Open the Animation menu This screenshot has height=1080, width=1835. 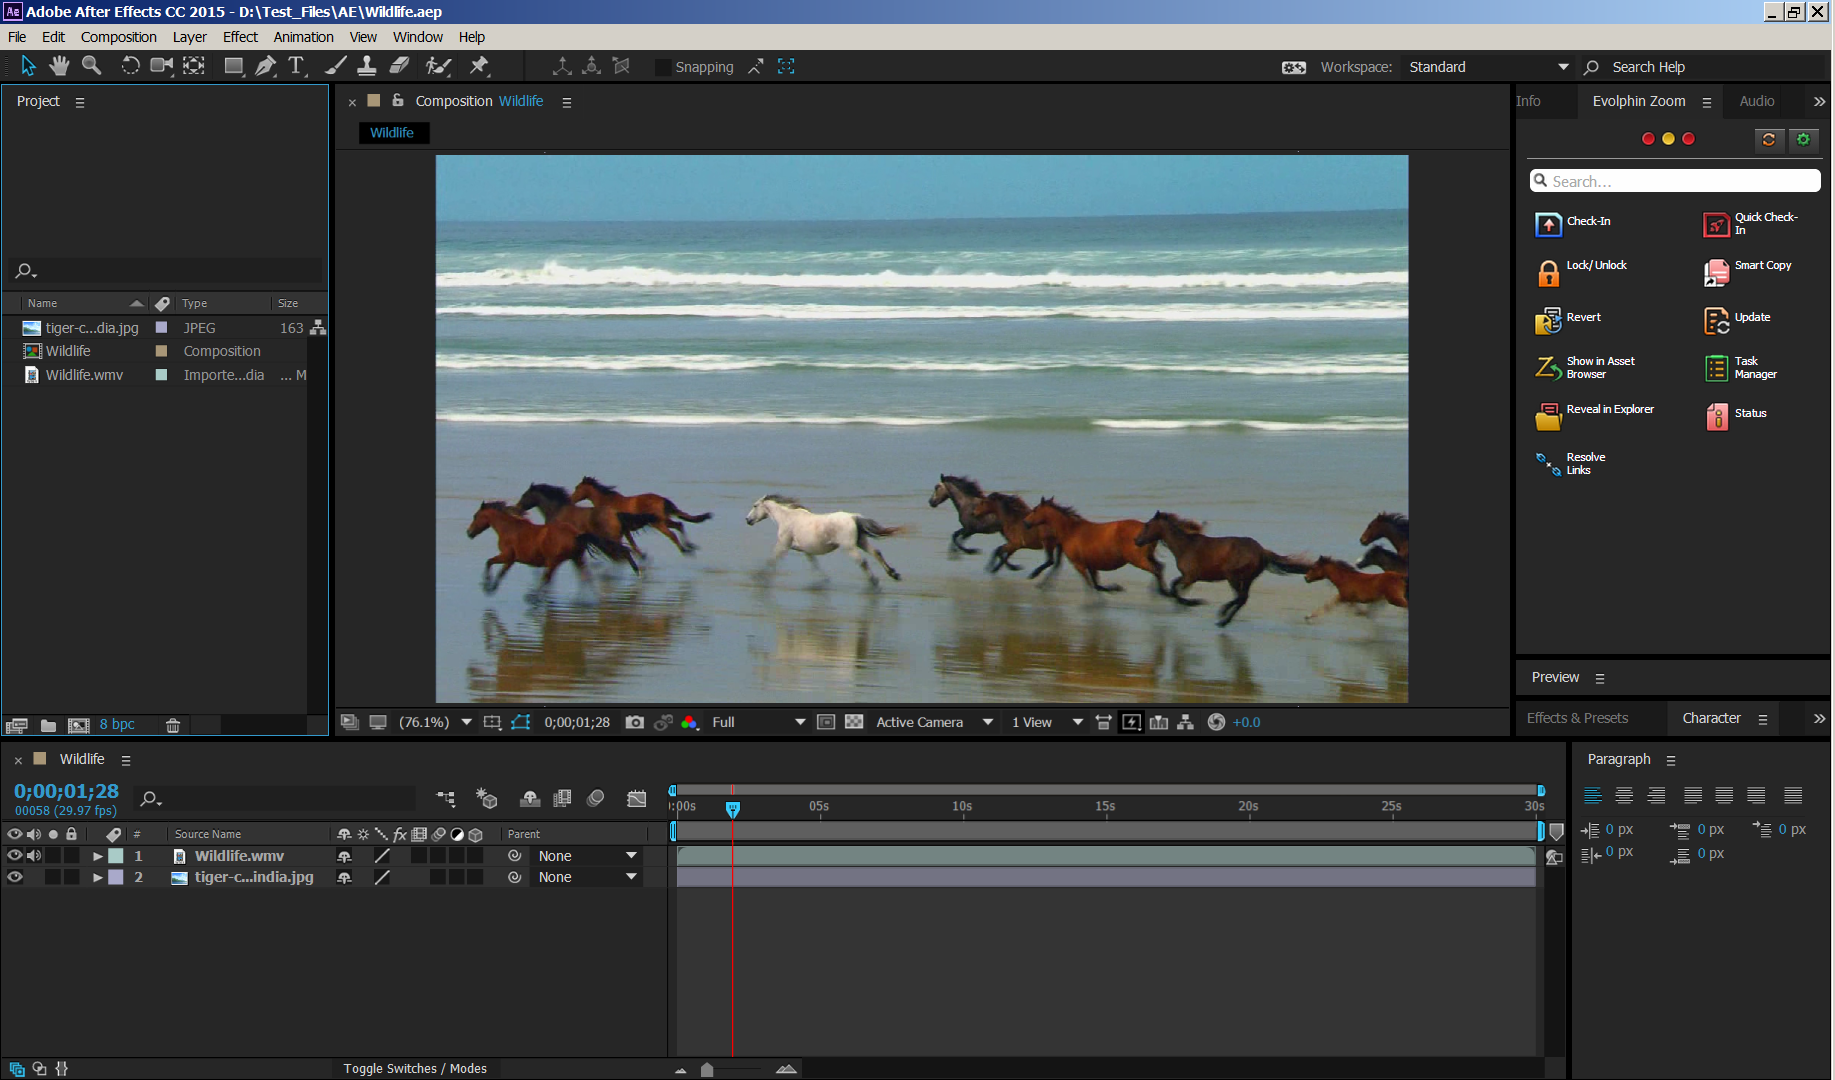303,37
